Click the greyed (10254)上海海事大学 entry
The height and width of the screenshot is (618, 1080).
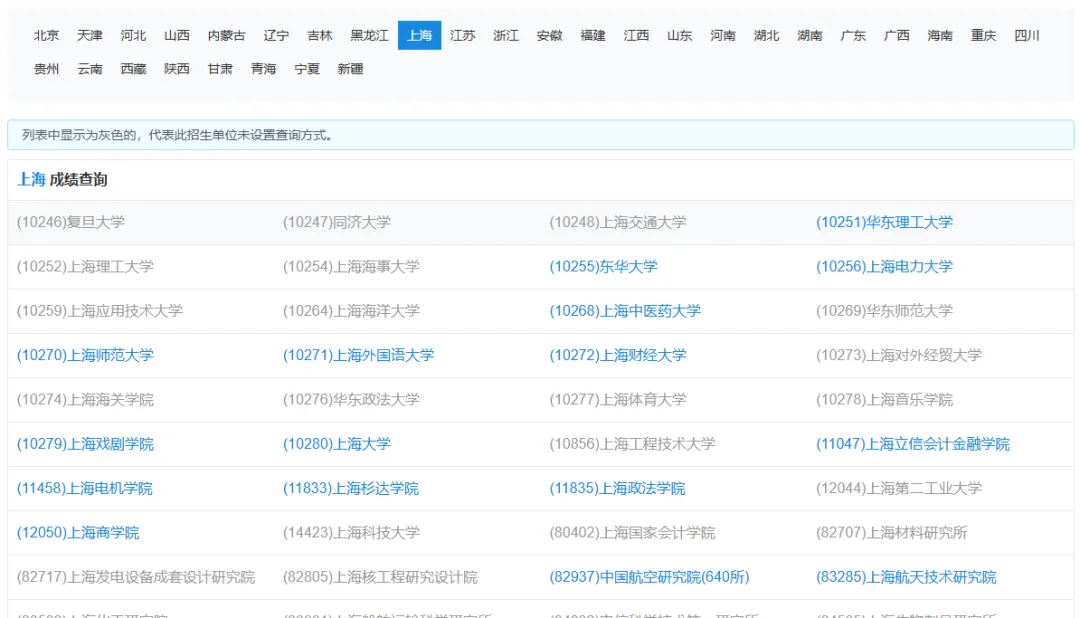click(351, 267)
